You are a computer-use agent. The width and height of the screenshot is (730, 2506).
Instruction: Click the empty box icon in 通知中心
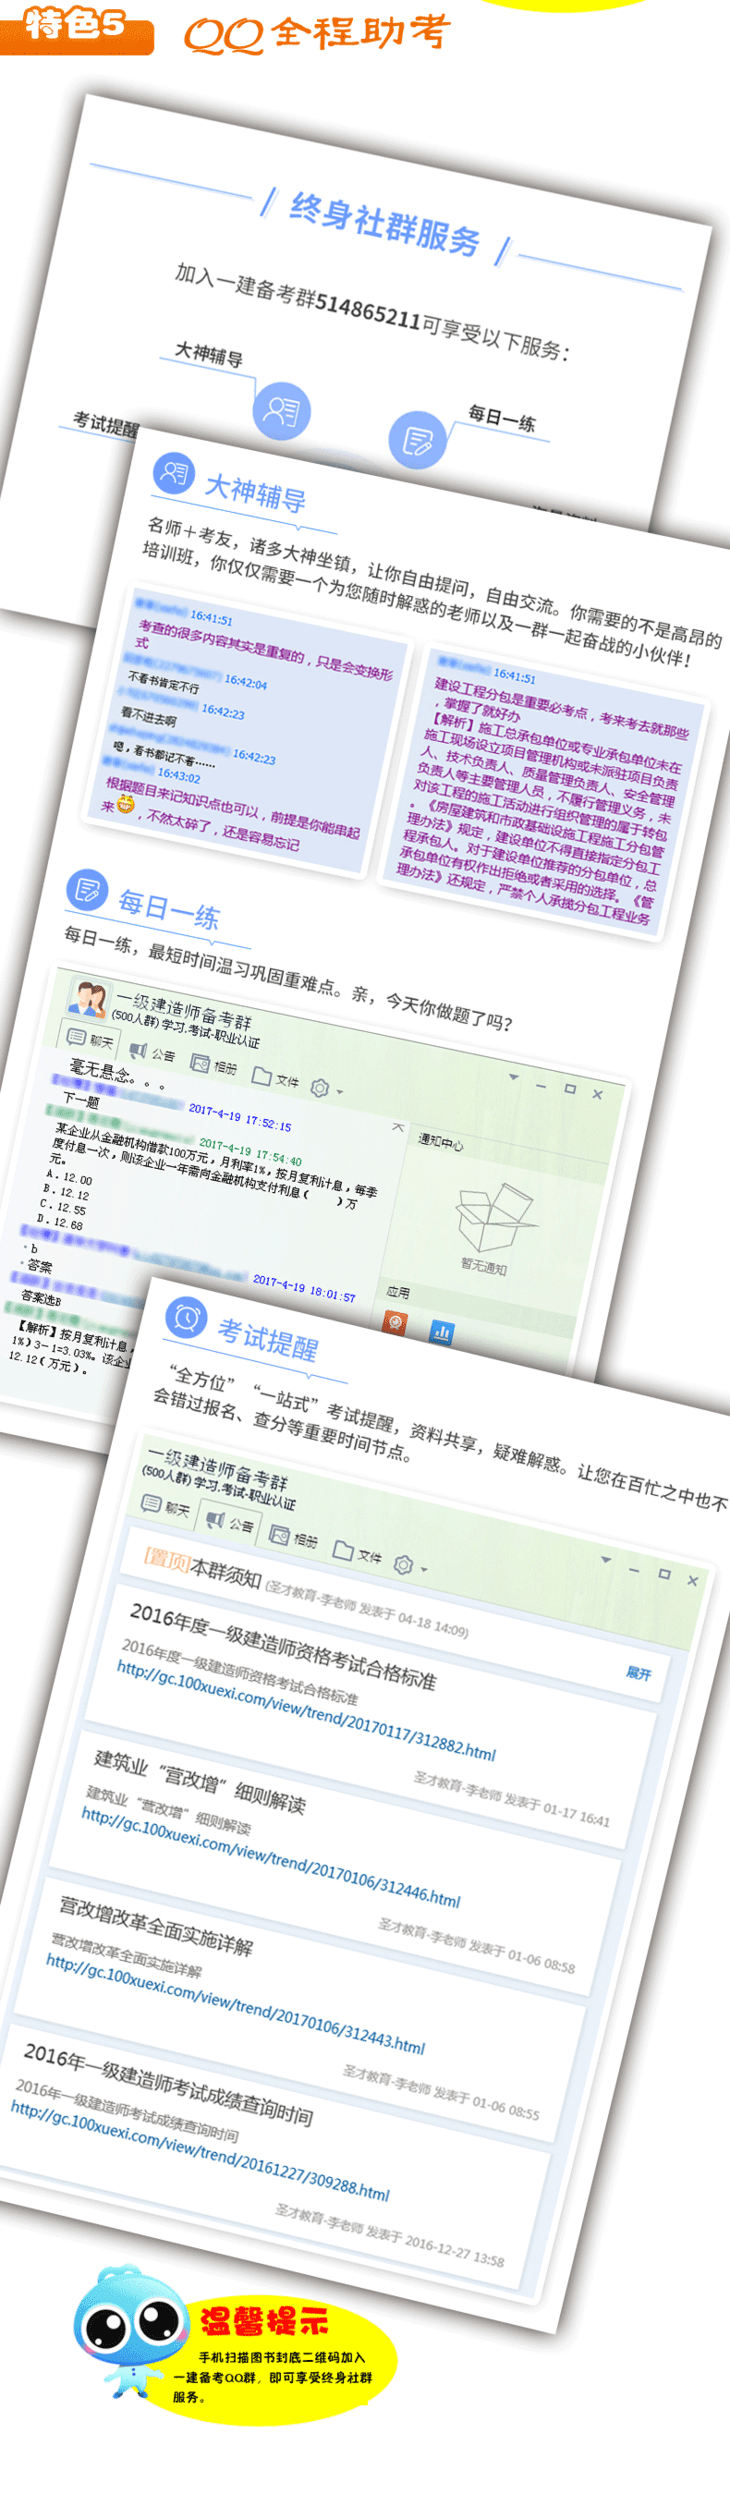(x=491, y=1215)
